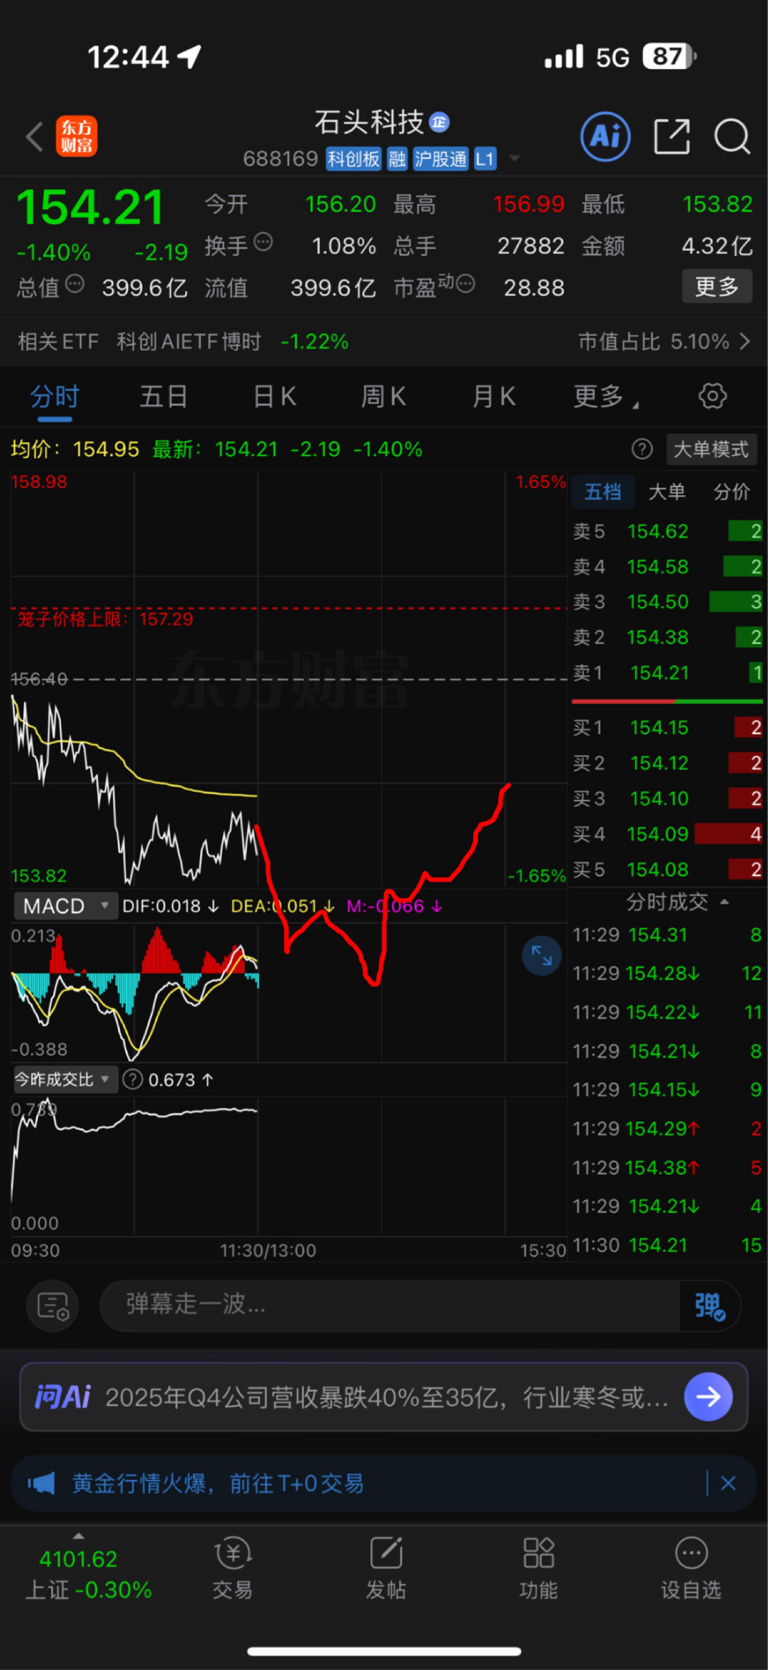Tap the 买5 154.08 order row
768x1670 pixels.
668,869
